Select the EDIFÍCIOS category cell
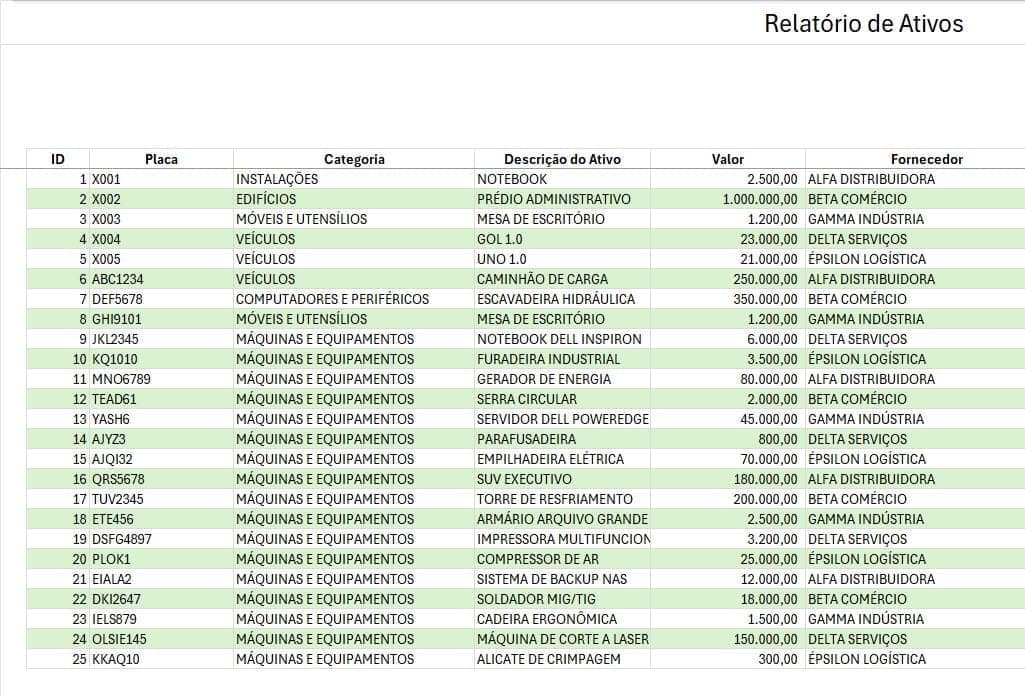This screenshot has height=696, width=1025. pos(354,199)
